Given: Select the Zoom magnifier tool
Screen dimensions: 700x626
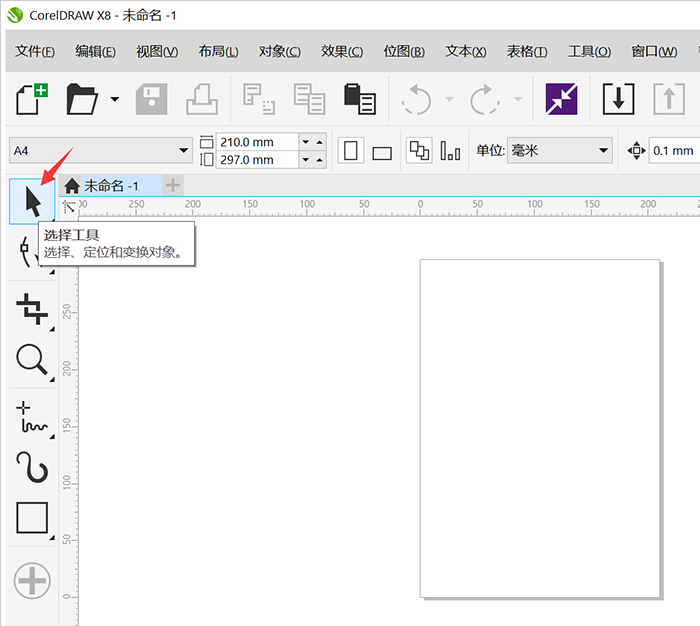Looking at the screenshot, I should (x=32, y=361).
